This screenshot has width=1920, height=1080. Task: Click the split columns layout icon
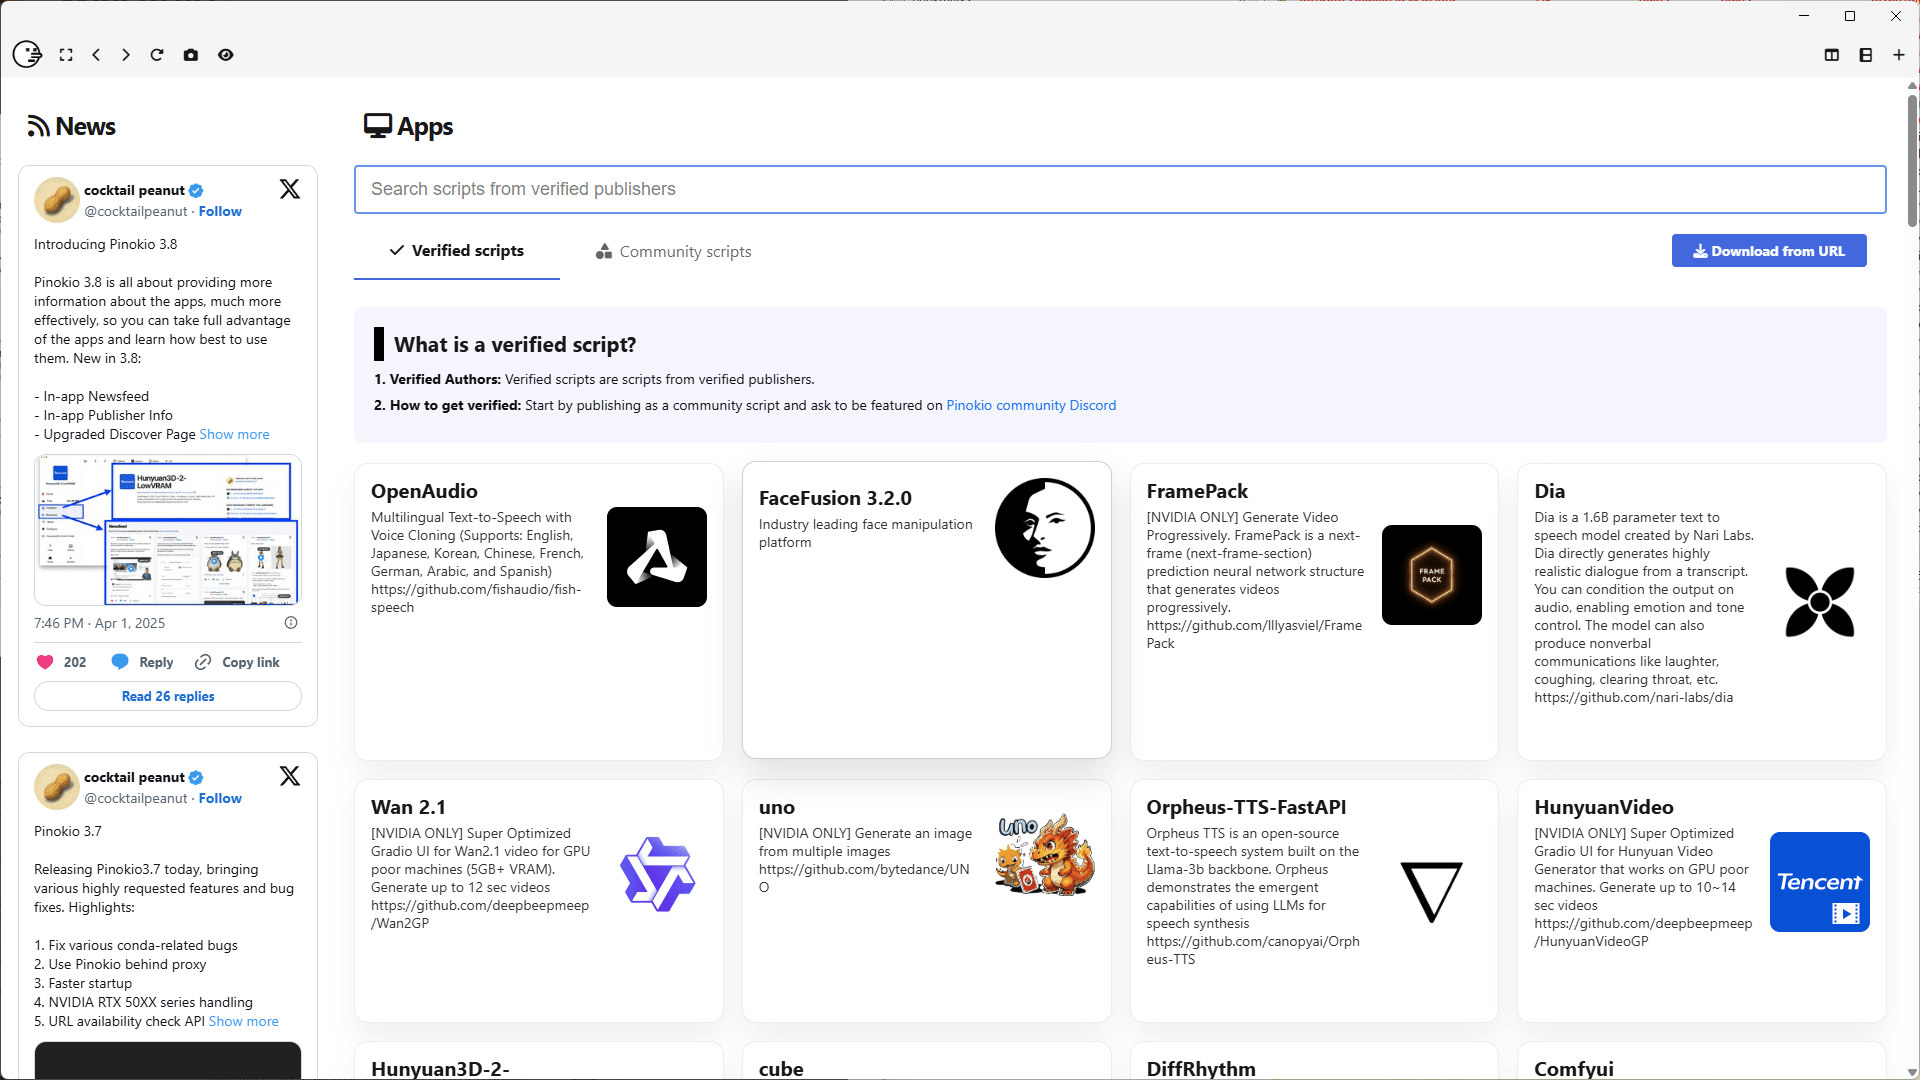point(1832,55)
